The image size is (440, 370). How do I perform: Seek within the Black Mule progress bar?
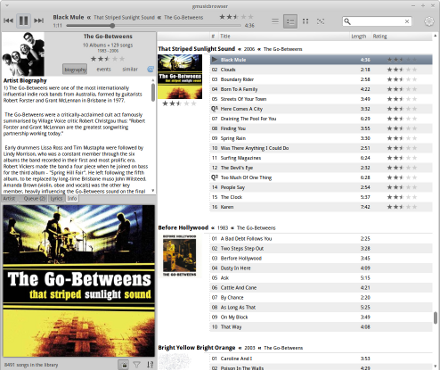tap(153, 25)
